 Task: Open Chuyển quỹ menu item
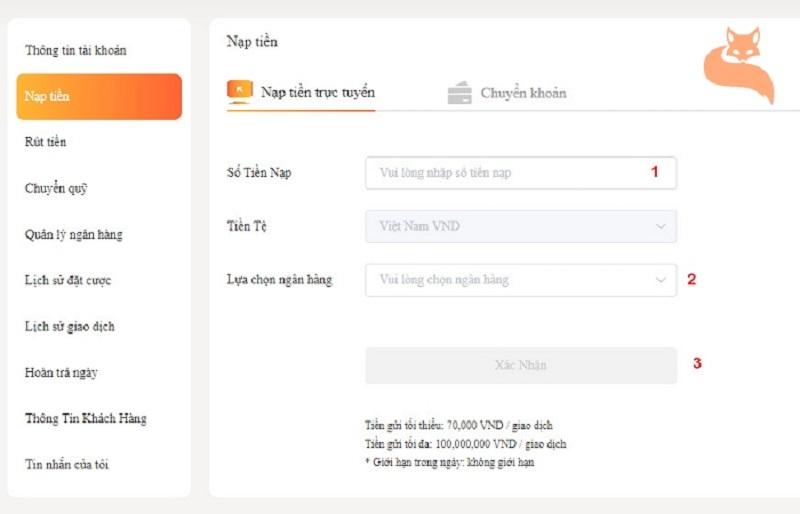coord(56,188)
